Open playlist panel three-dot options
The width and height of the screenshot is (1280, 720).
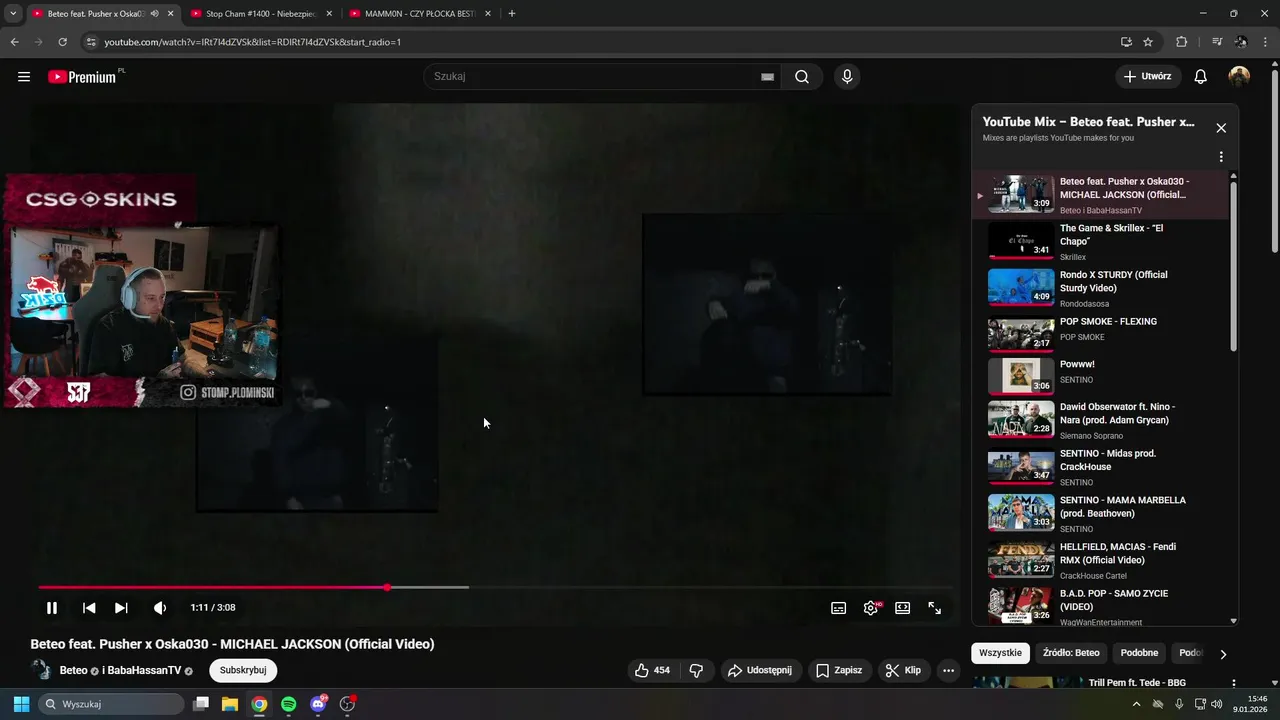pyautogui.click(x=1221, y=157)
